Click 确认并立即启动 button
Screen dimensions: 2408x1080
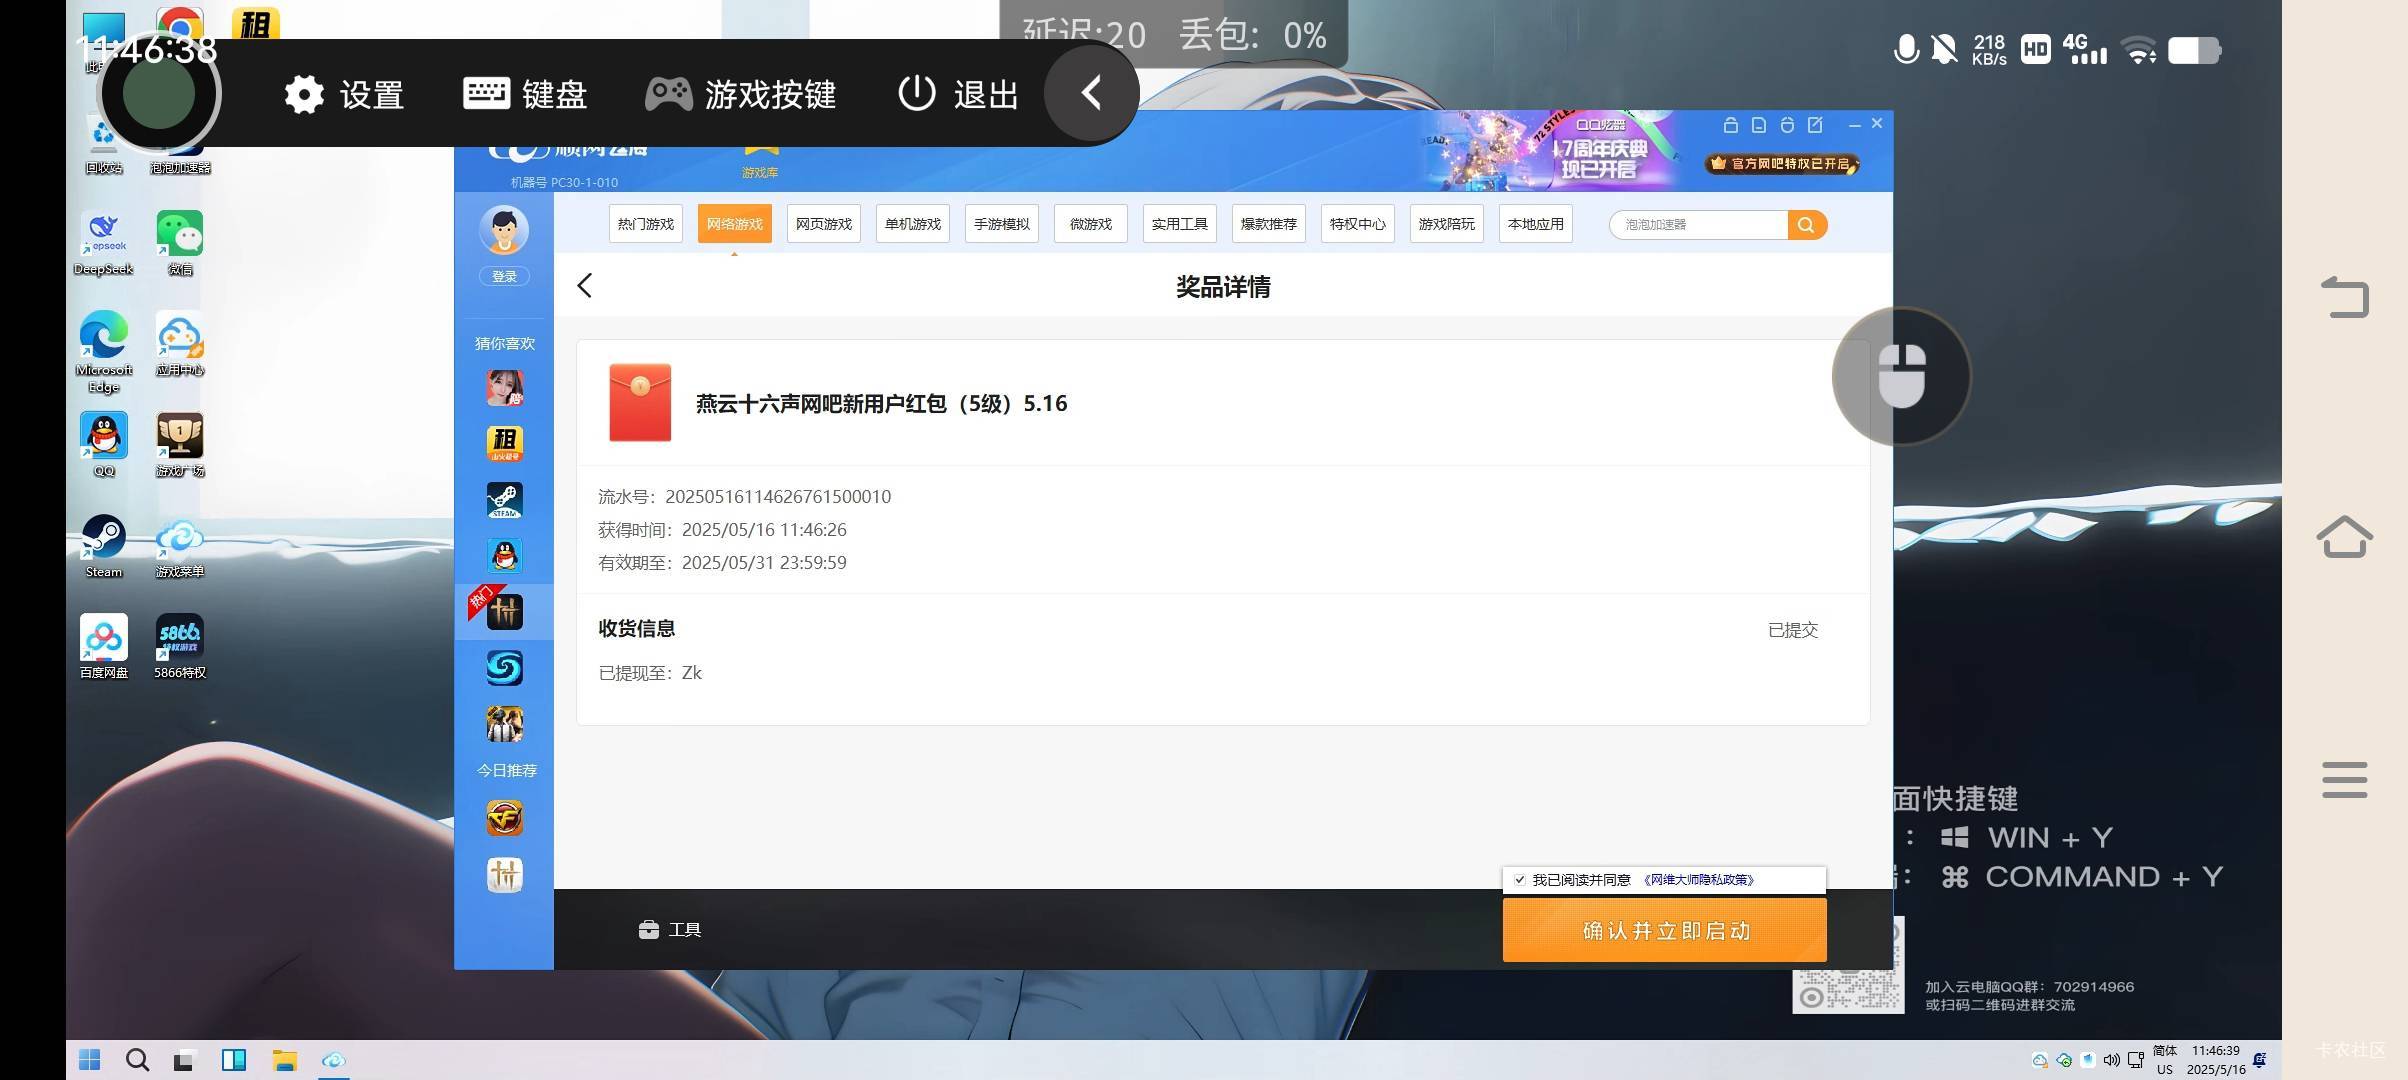(x=1665, y=930)
